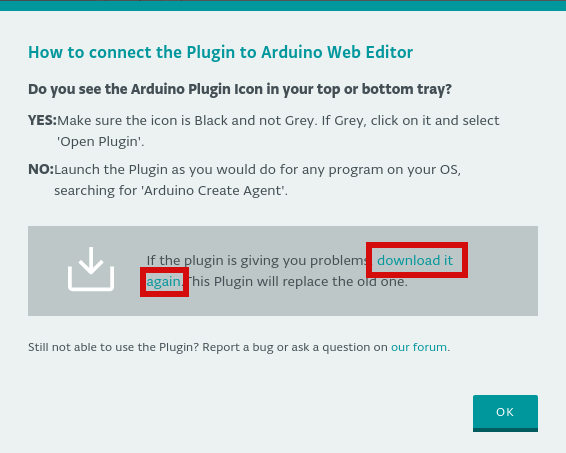Confirm the dialog with OK button
This screenshot has width=566, height=453.
pyautogui.click(x=505, y=413)
